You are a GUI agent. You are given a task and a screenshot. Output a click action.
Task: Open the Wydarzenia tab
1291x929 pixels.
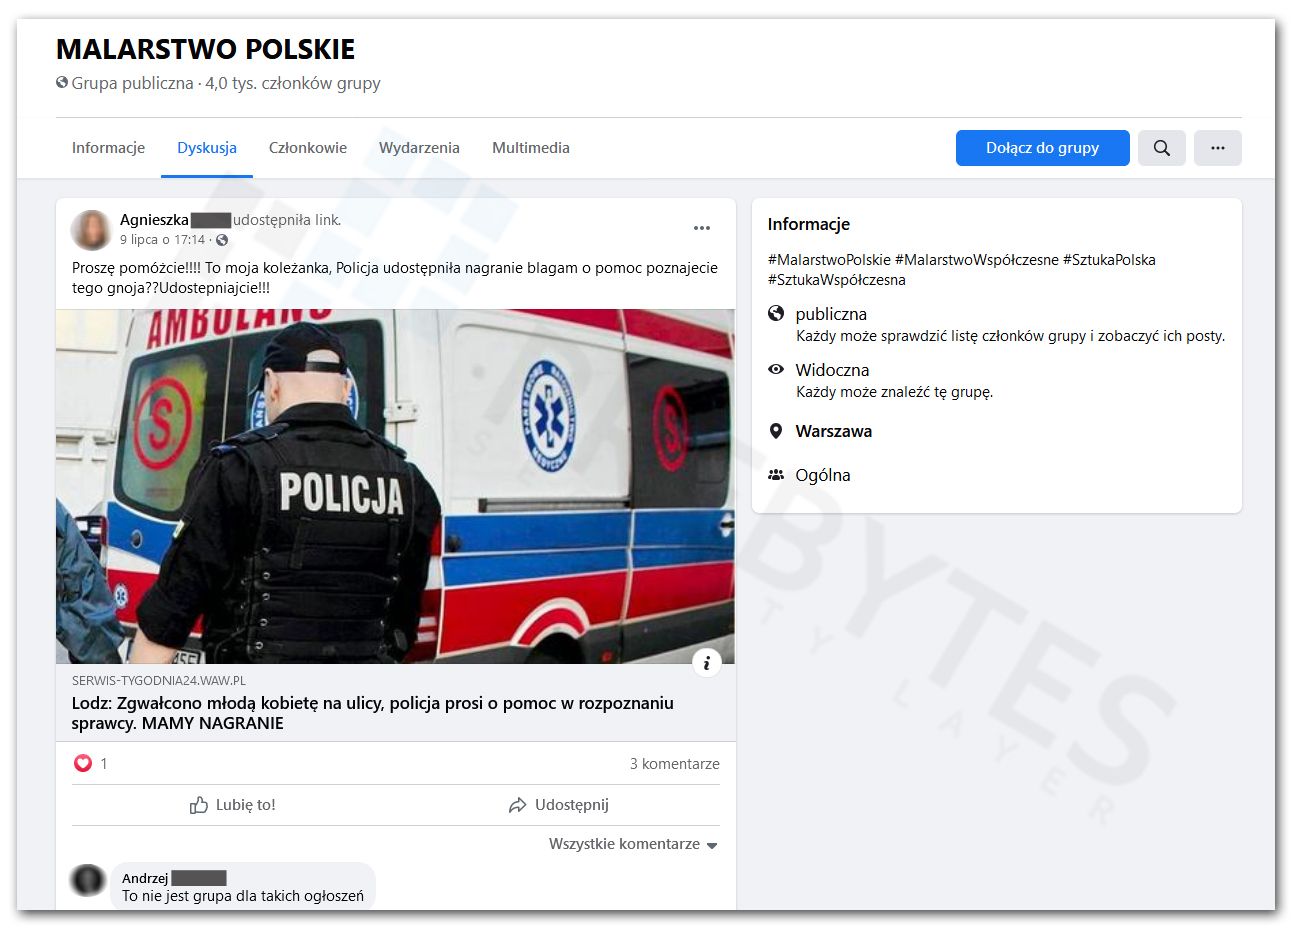pyautogui.click(x=419, y=148)
